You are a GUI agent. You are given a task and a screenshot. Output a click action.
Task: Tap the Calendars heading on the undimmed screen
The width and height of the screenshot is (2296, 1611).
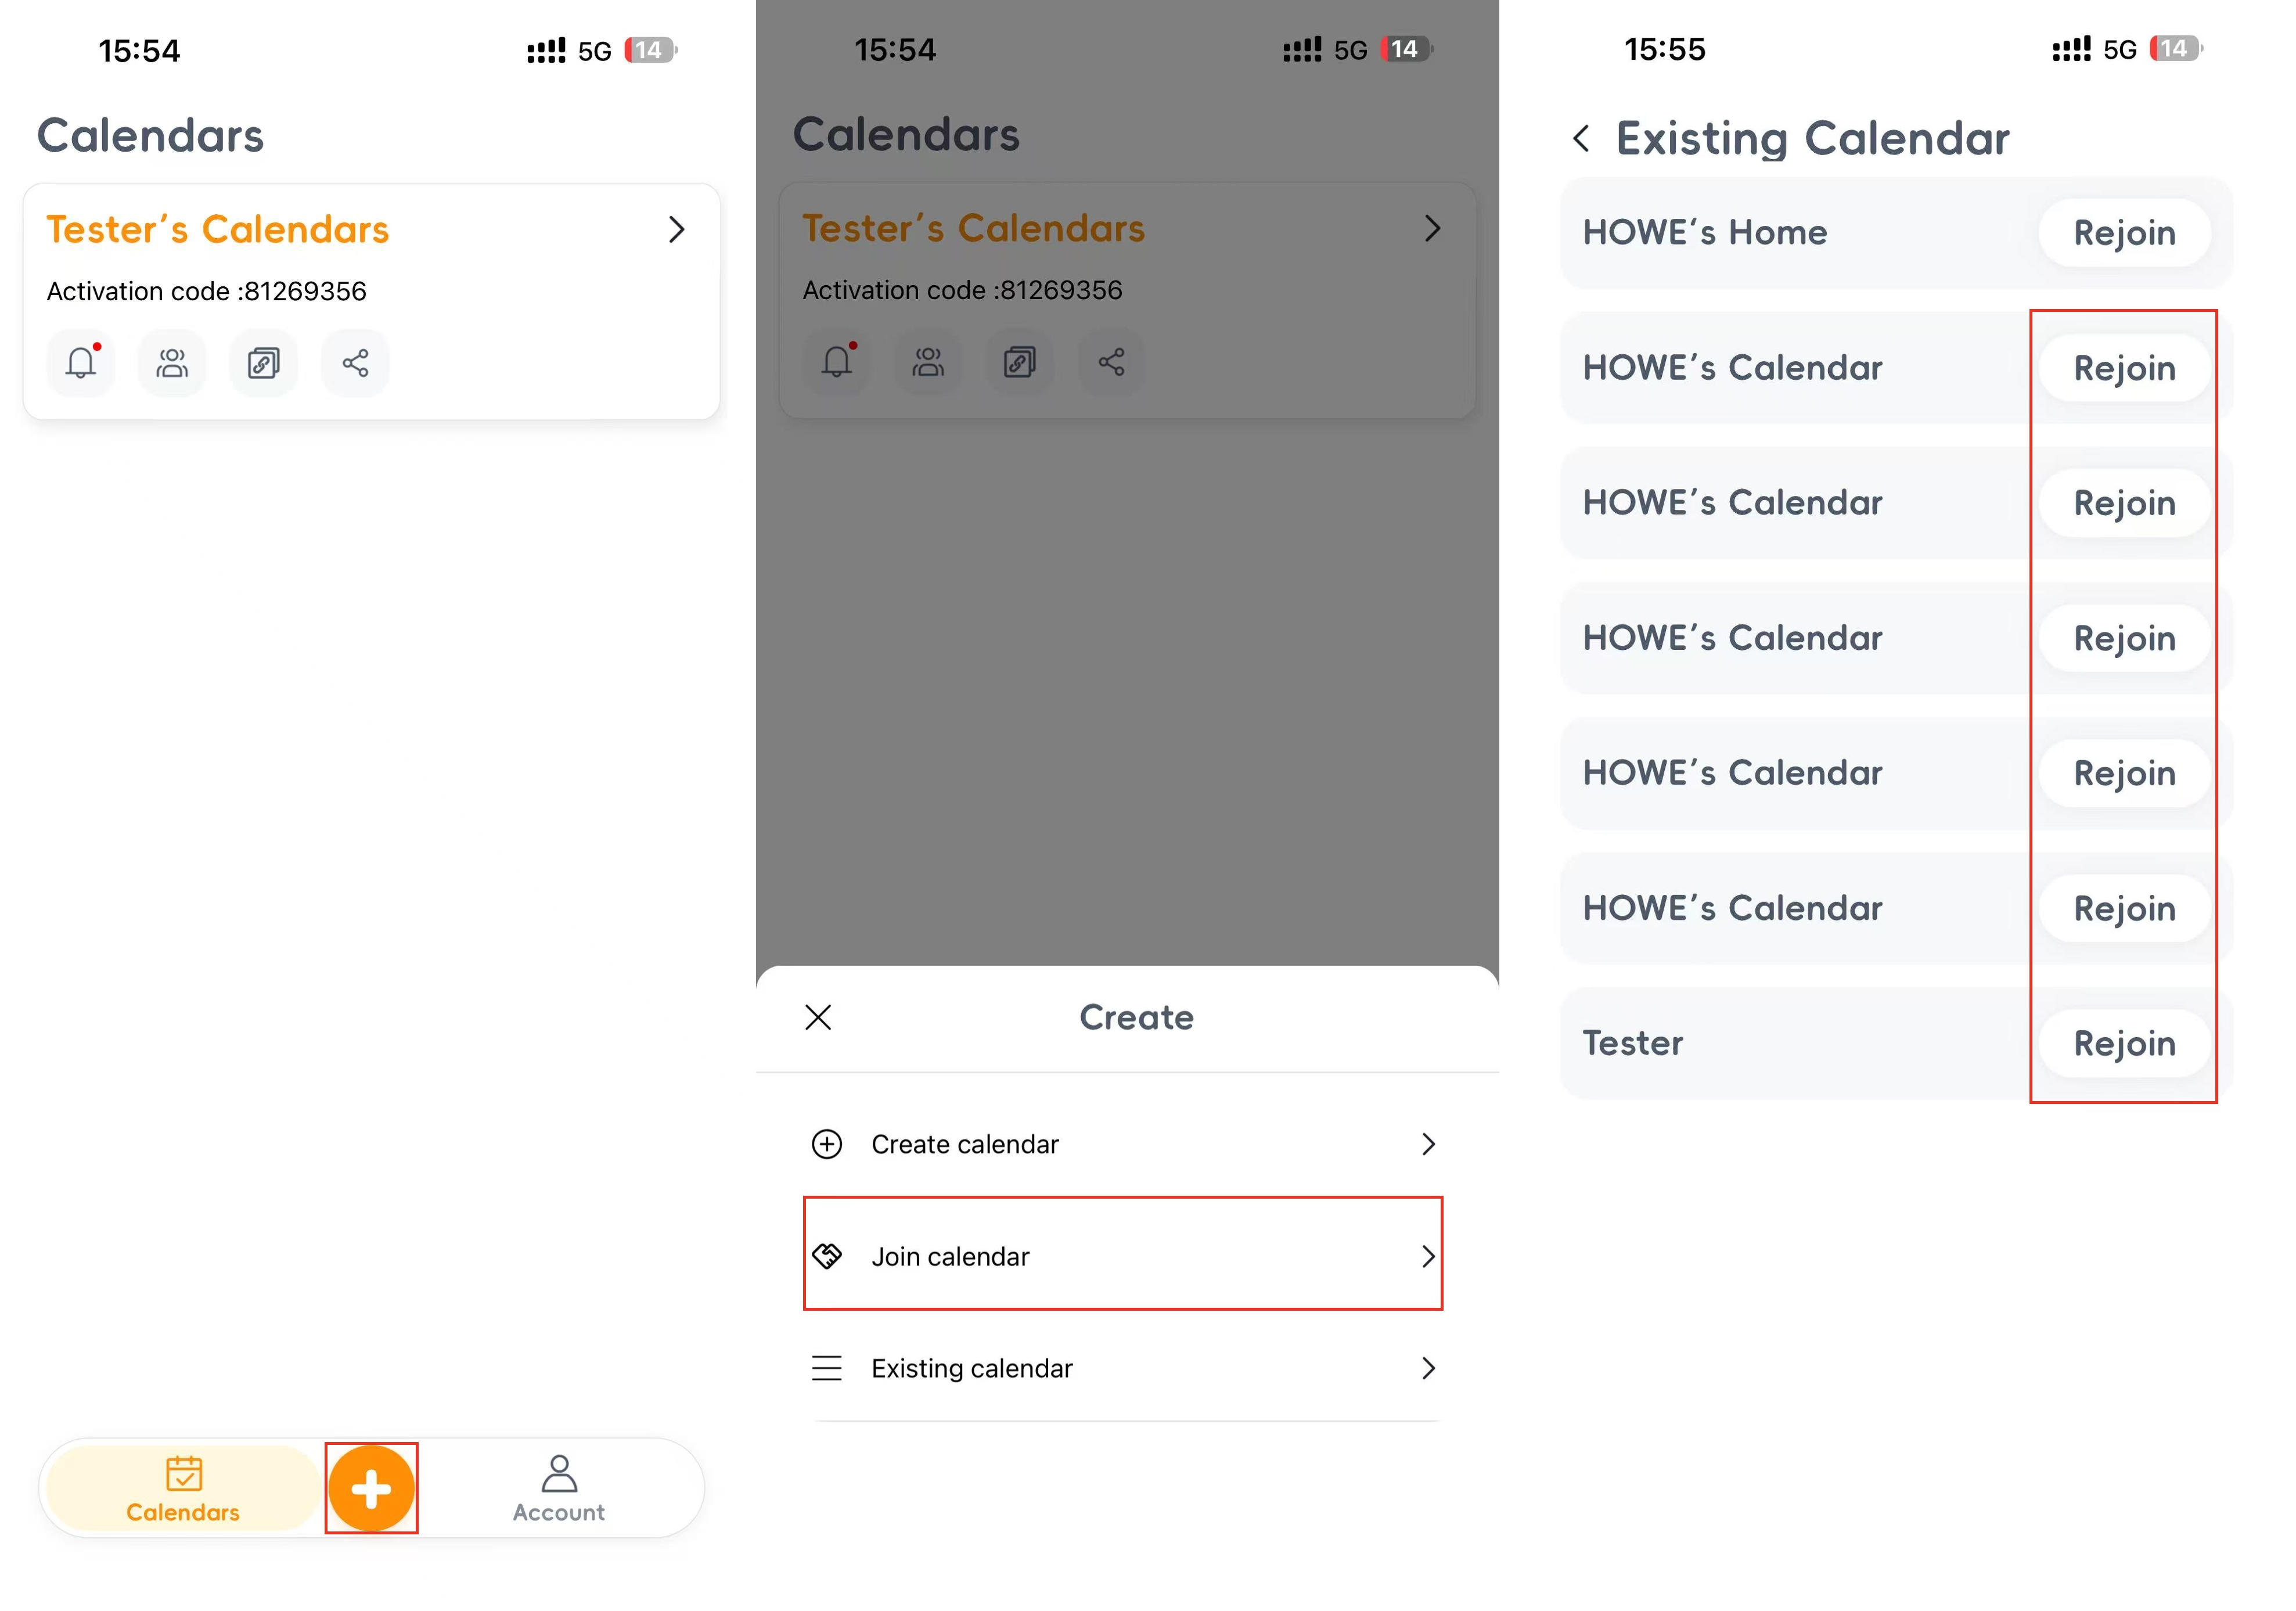150,135
